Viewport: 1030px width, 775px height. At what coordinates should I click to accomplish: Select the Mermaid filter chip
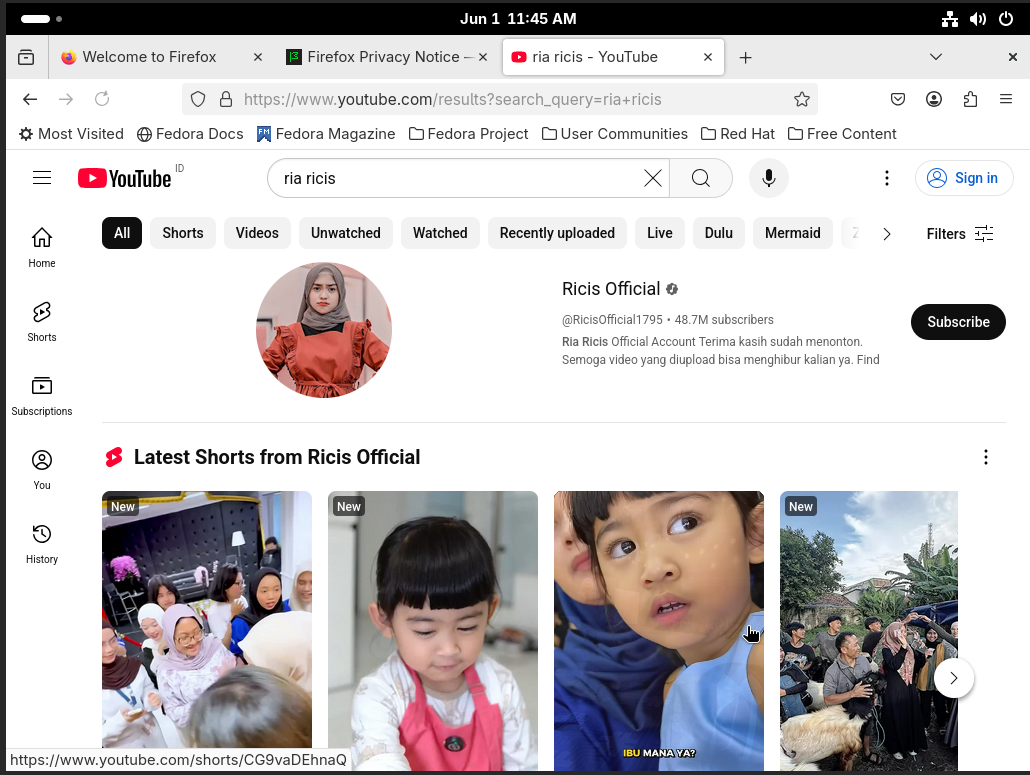pyautogui.click(x=792, y=233)
